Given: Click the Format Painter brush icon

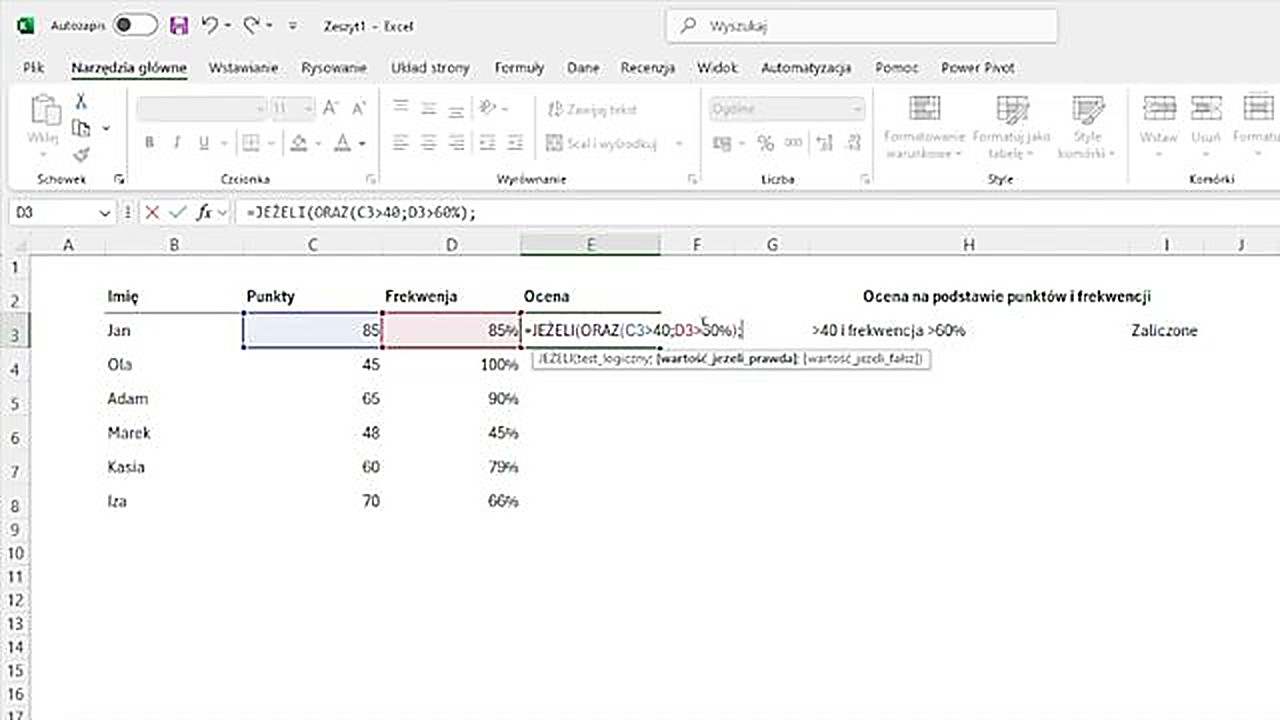Looking at the screenshot, I should pyautogui.click(x=81, y=154).
